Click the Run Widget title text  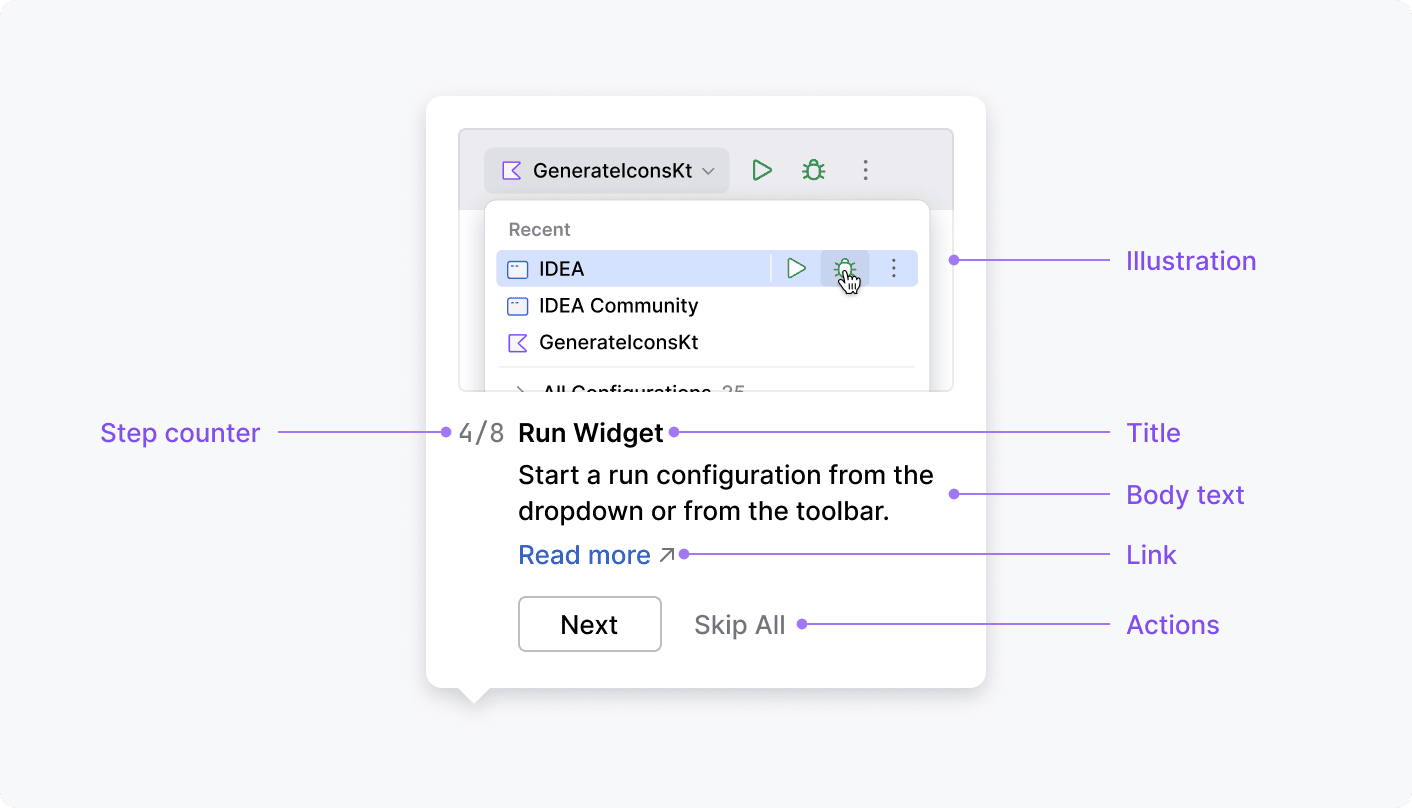coord(590,433)
